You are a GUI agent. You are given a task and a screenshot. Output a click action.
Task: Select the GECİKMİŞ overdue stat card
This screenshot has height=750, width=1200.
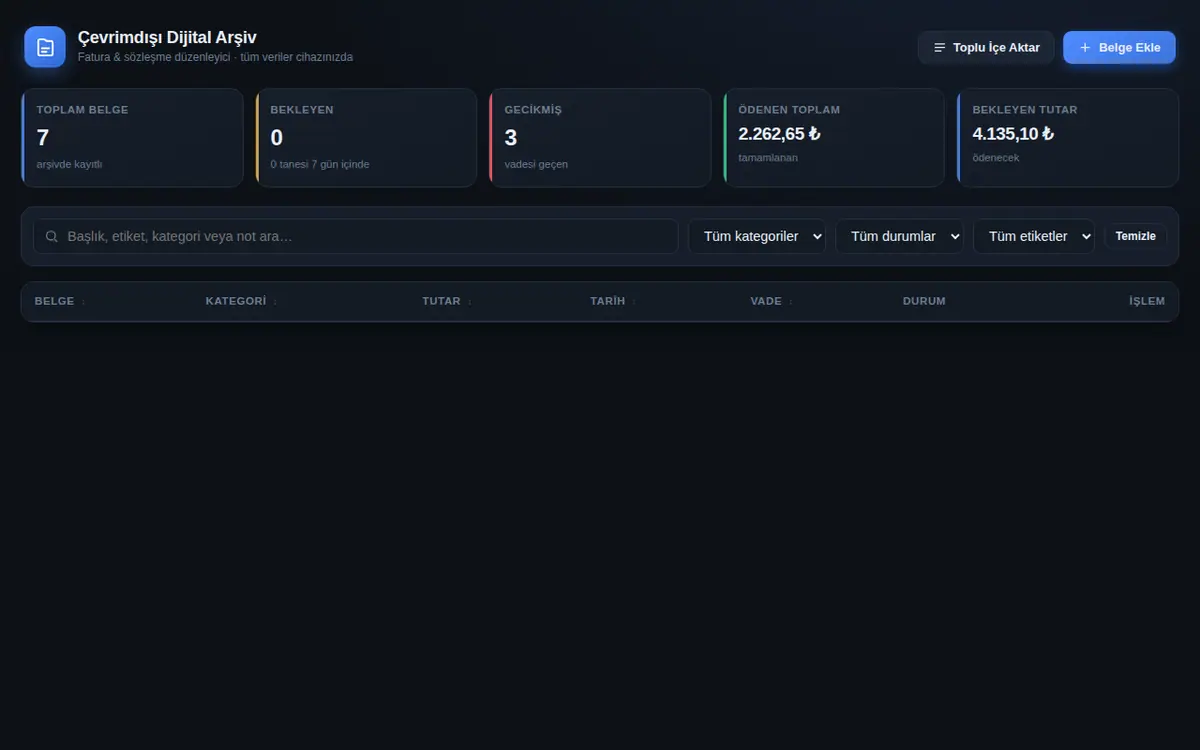point(600,138)
